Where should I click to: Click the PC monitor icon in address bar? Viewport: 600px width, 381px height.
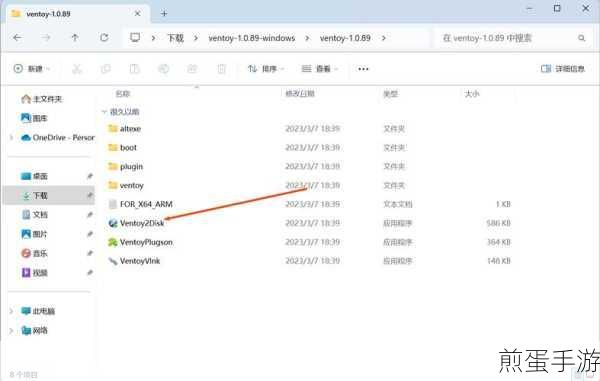[x=135, y=37]
